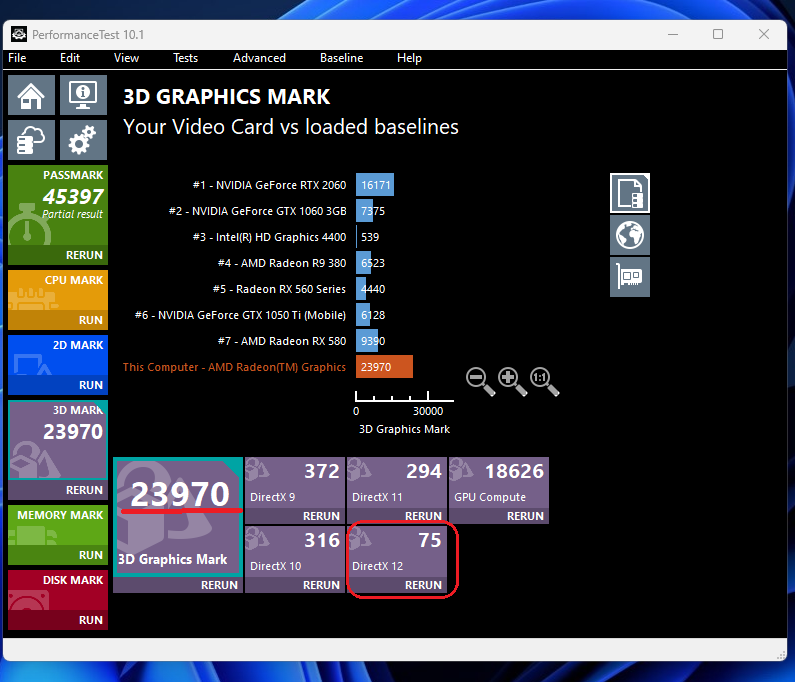The image size is (795, 682).
Task: Open the System Information monitor icon
Action: [83, 95]
